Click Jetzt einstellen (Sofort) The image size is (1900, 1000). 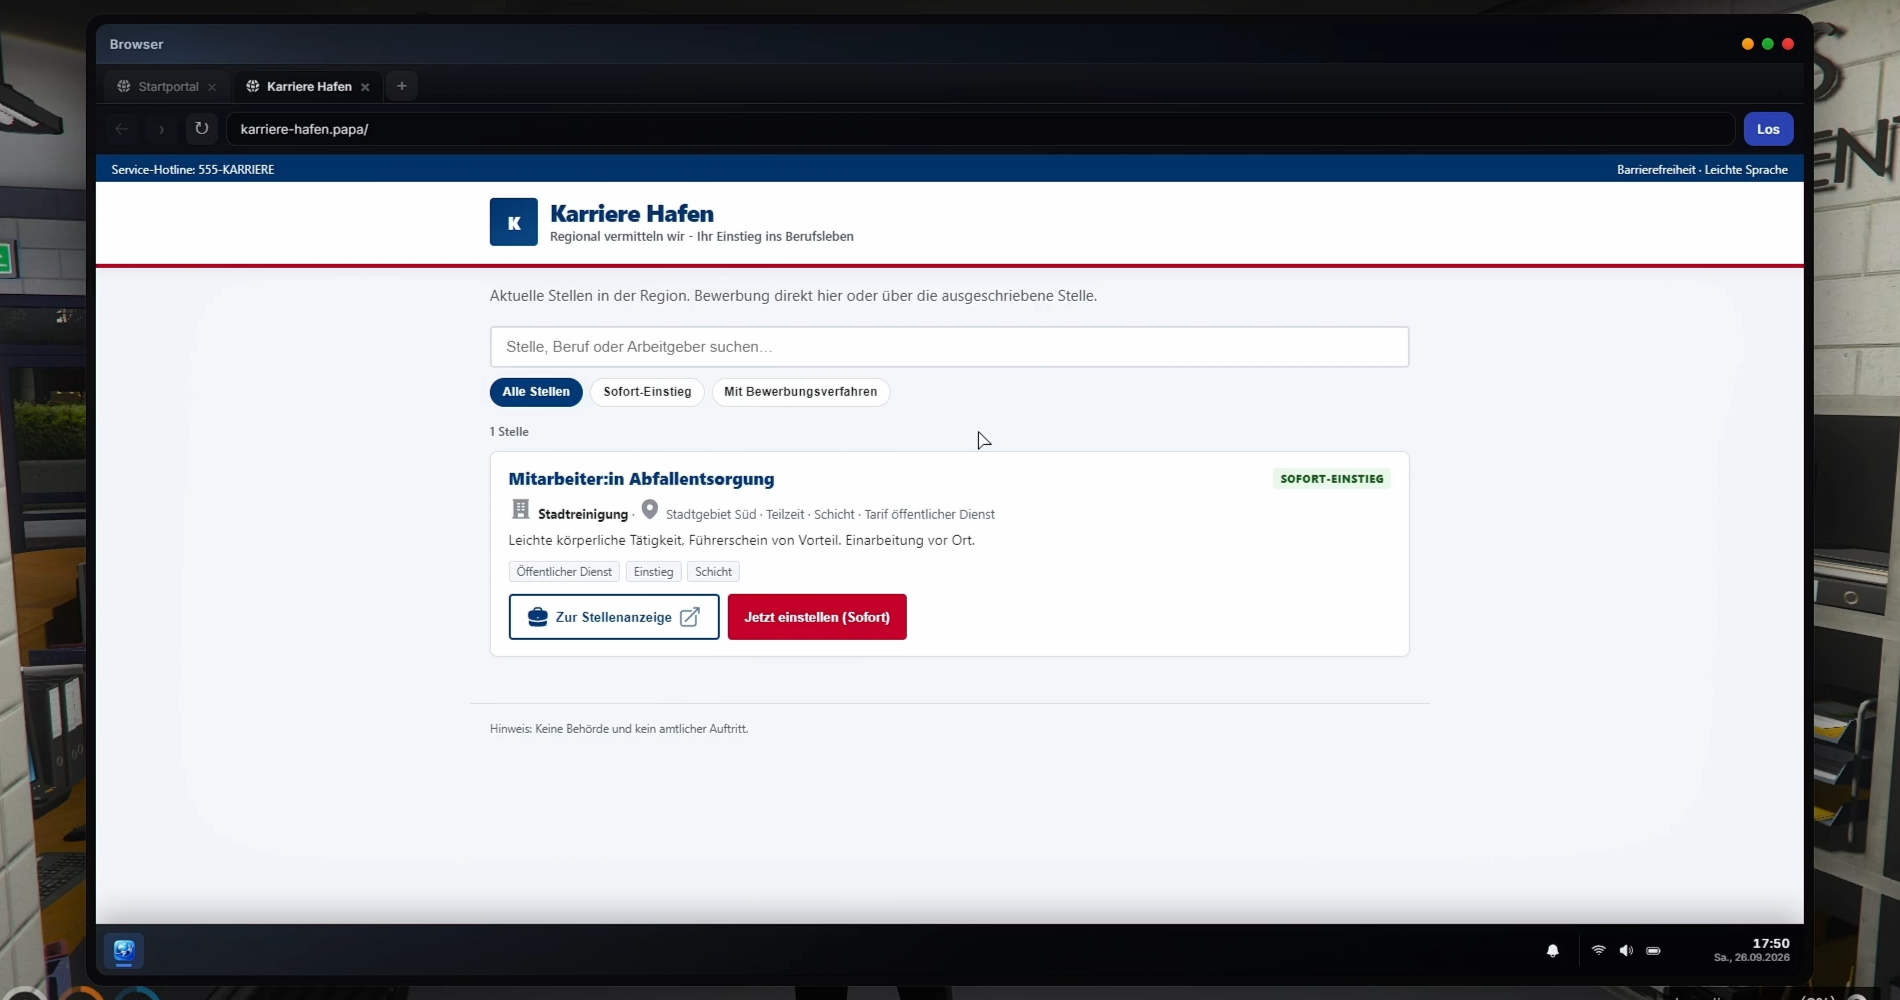coord(817,617)
